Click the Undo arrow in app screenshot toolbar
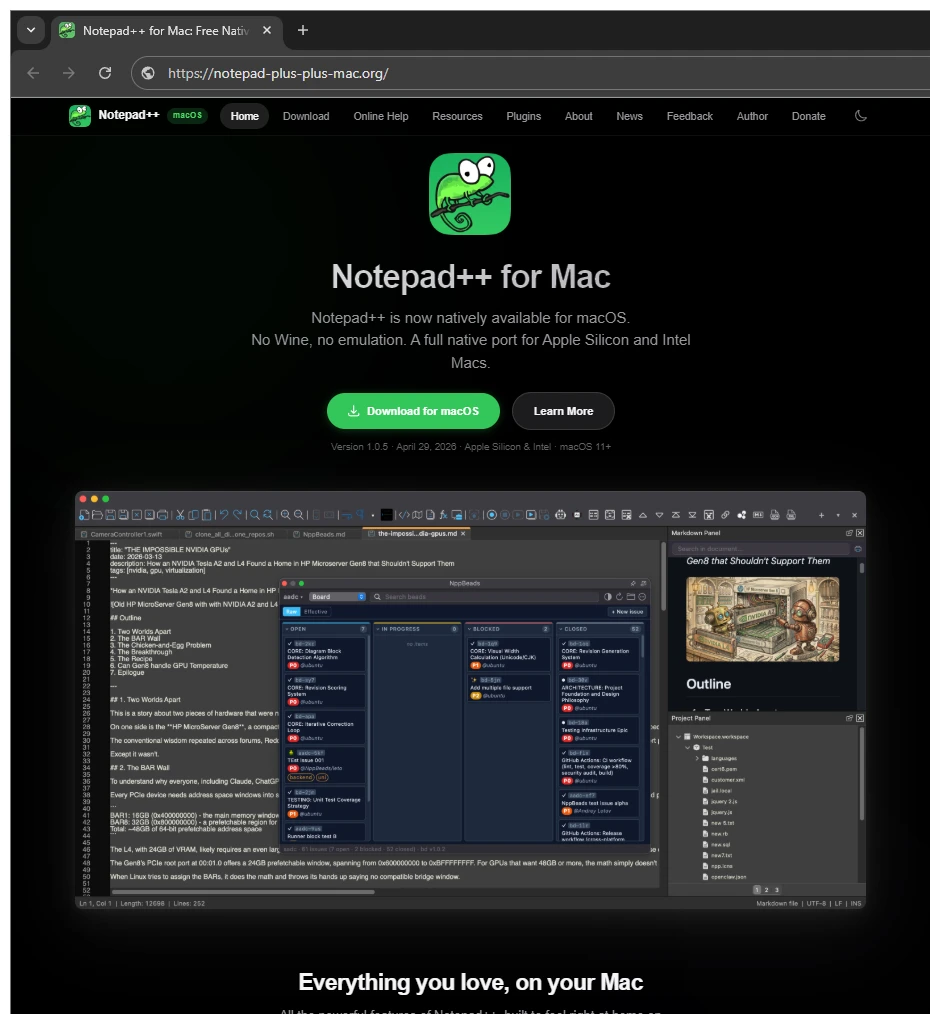Screen dimensions: 930x1014 click(224, 515)
